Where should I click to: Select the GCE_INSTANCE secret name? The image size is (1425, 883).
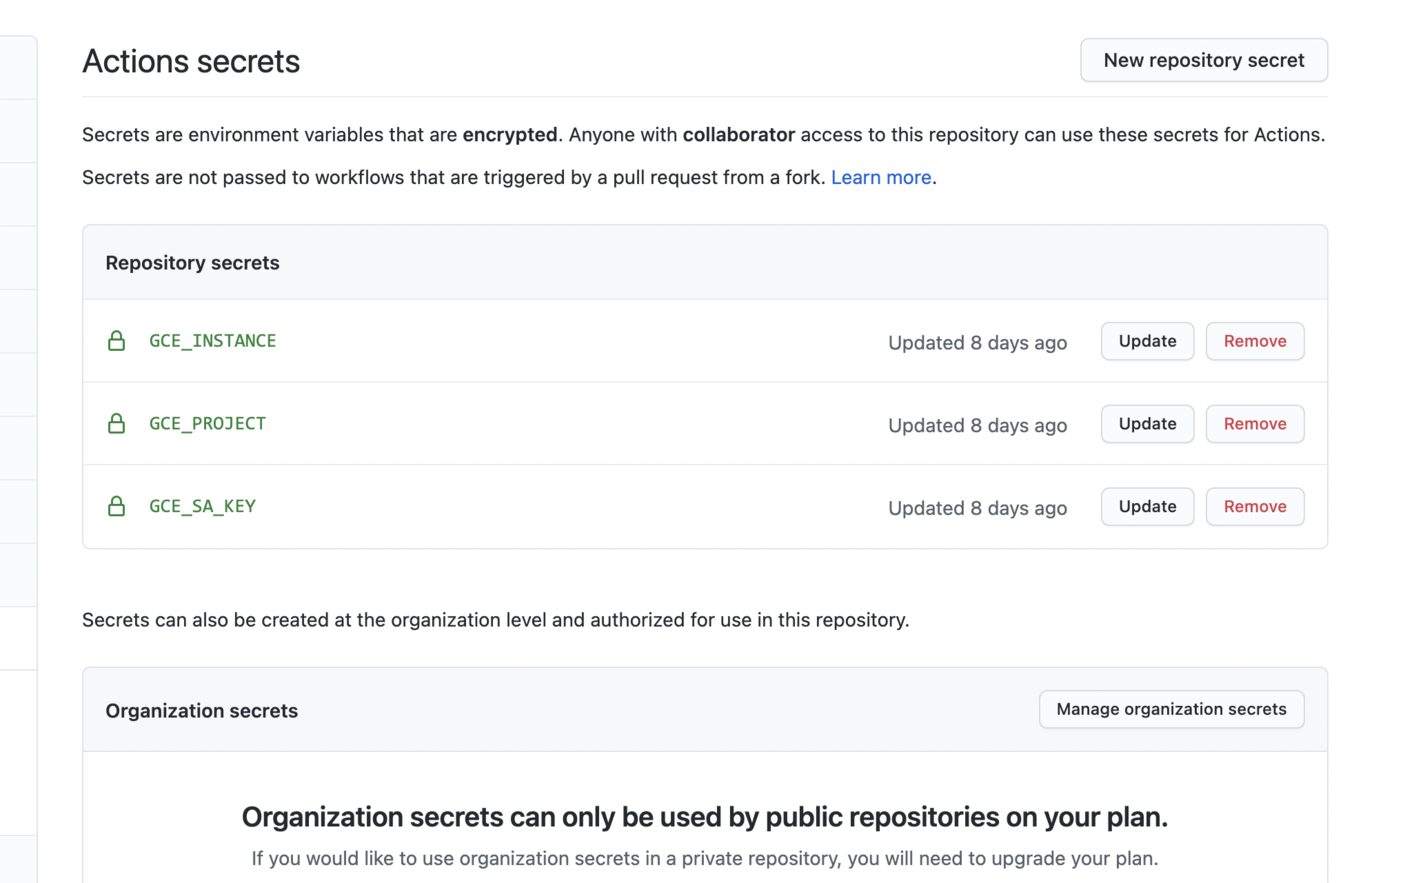click(212, 340)
